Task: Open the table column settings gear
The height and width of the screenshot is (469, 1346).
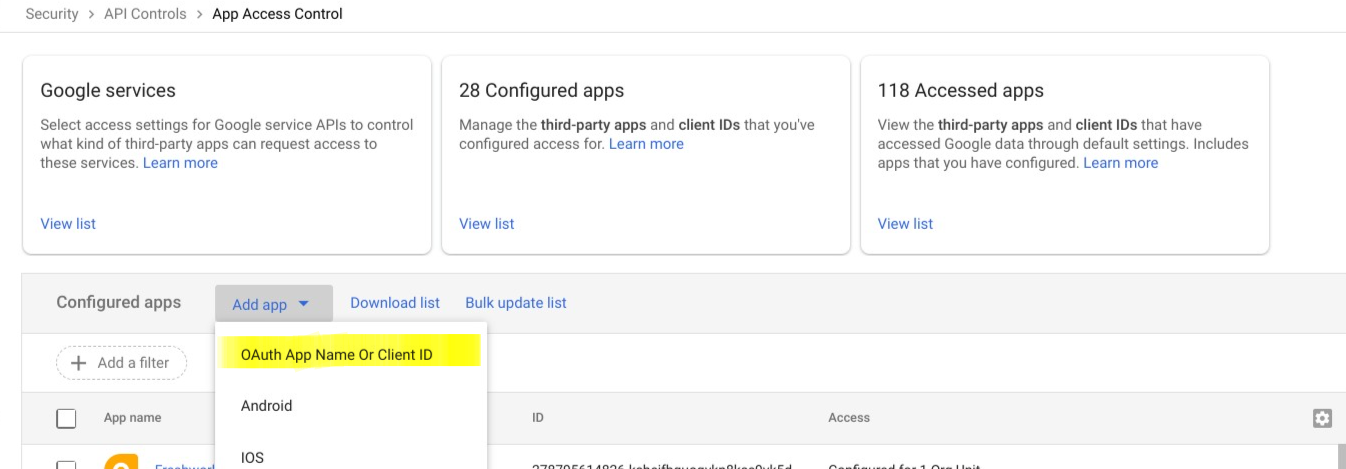Action: tap(1322, 418)
